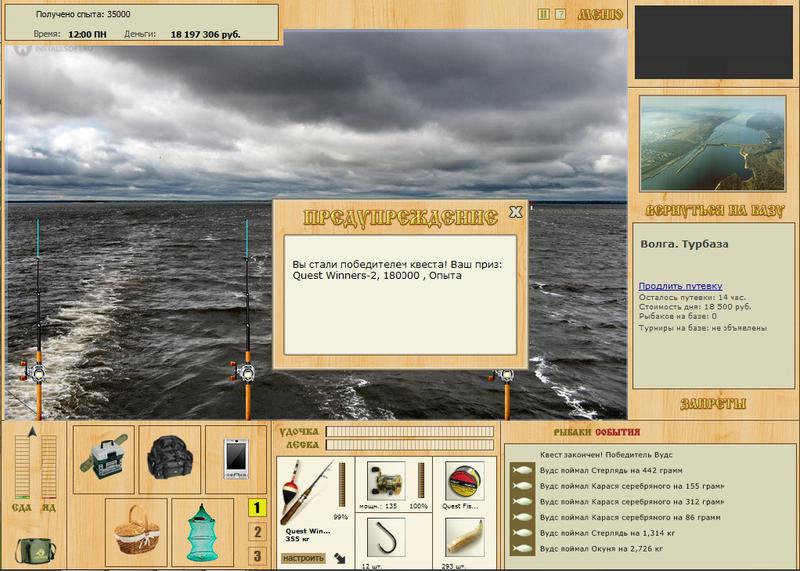800x571 pixels.
Task: Open the help question mark icon
Action: tap(560, 14)
